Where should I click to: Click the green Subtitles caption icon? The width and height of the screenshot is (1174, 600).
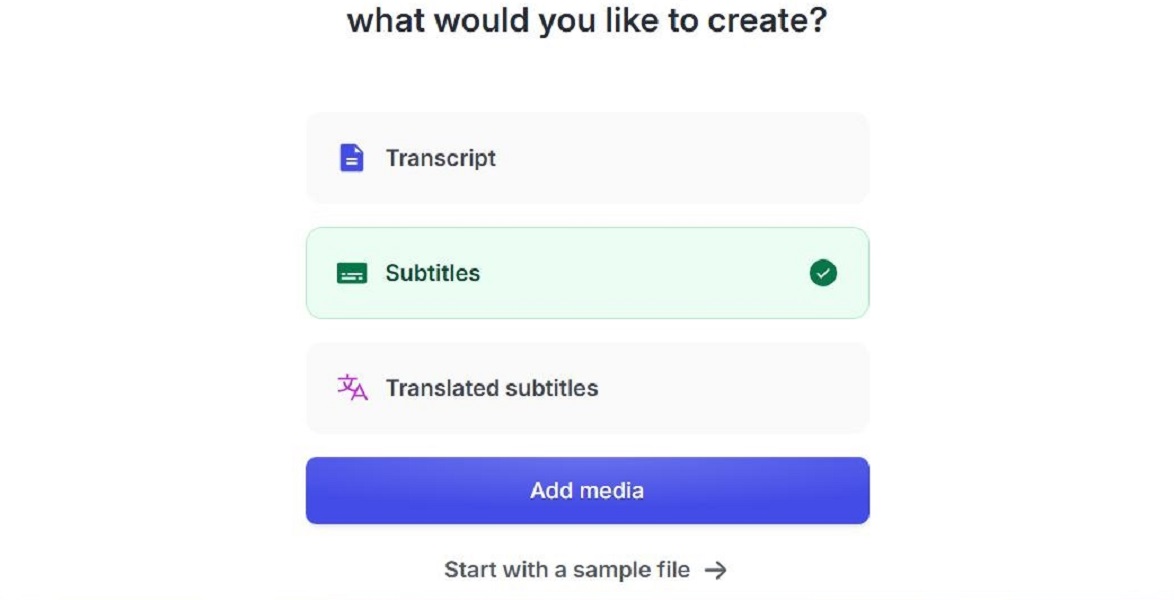(352, 273)
